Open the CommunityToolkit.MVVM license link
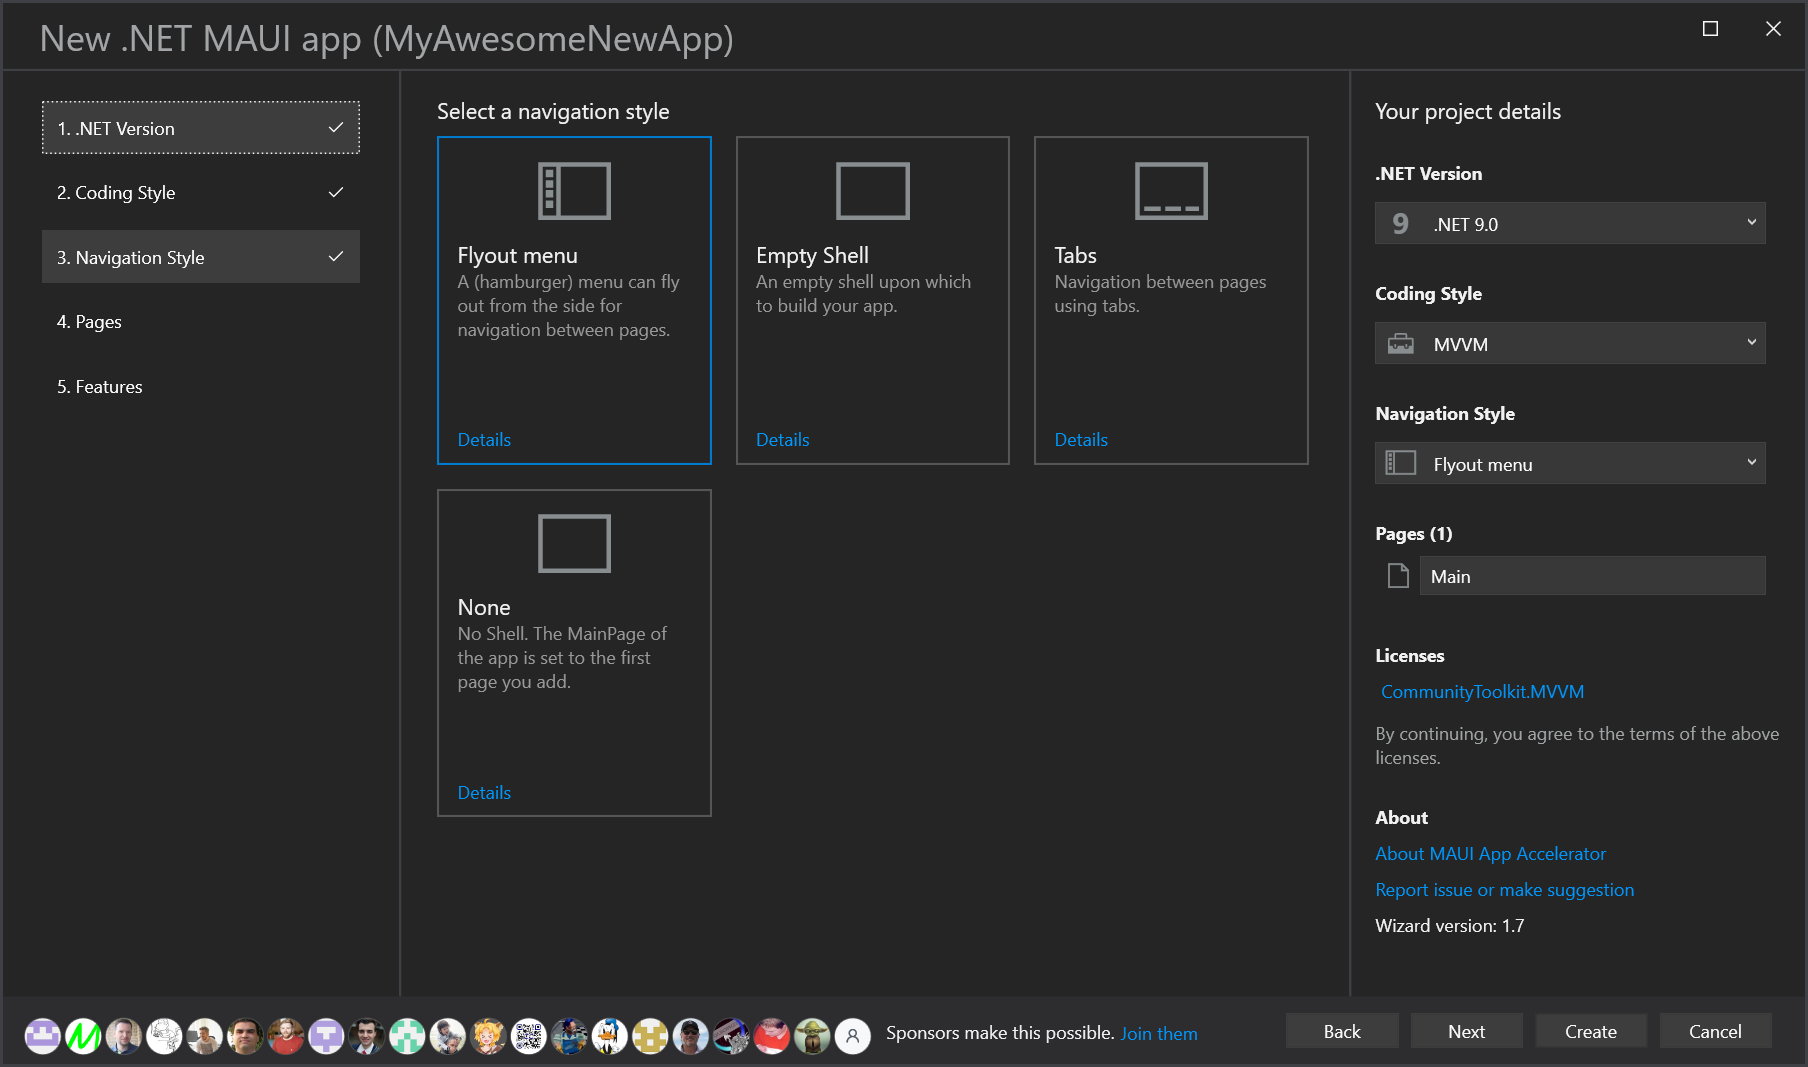This screenshot has height=1067, width=1808. tap(1482, 692)
